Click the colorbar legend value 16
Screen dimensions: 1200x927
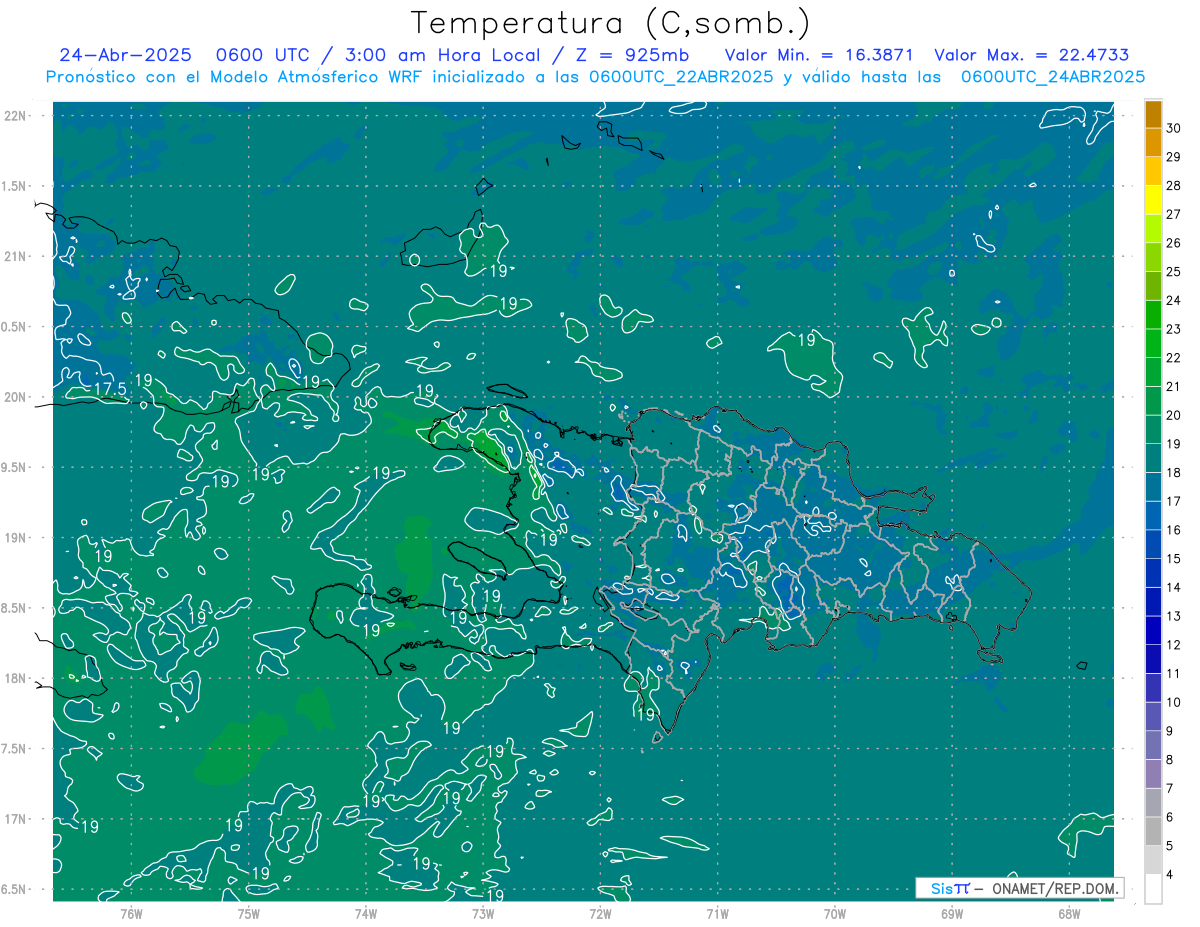(1174, 530)
